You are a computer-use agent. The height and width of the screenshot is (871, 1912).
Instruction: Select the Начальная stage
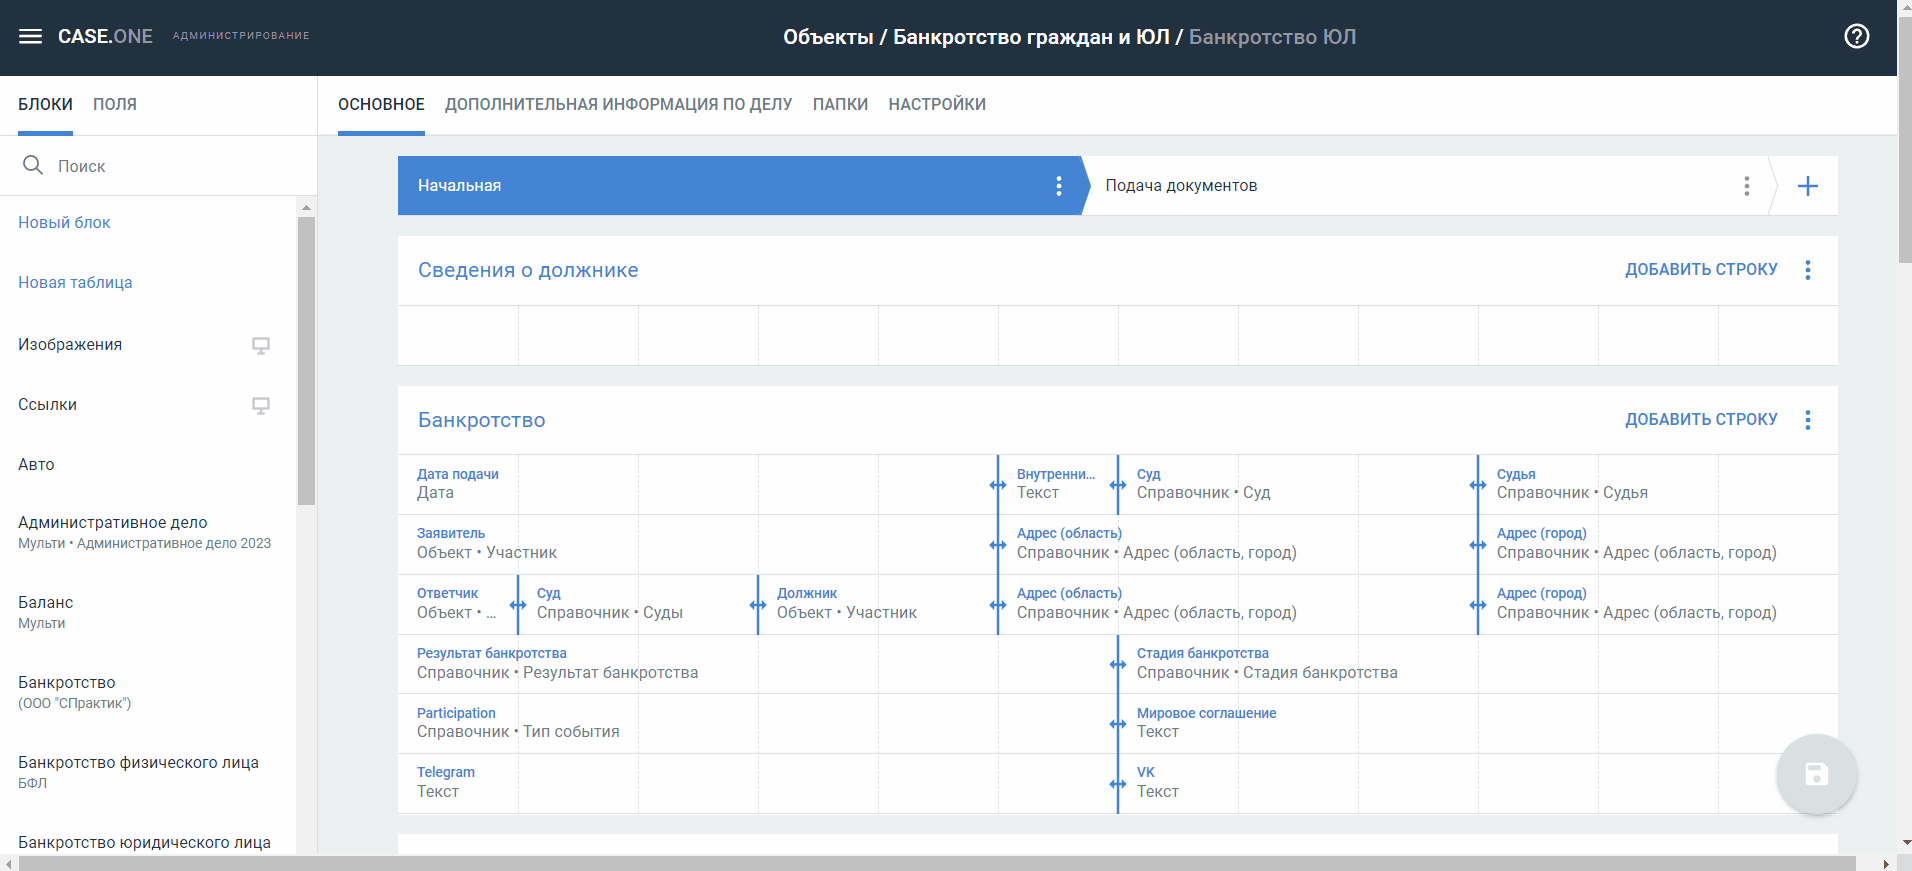pyautogui.click(x=740, y=186)
